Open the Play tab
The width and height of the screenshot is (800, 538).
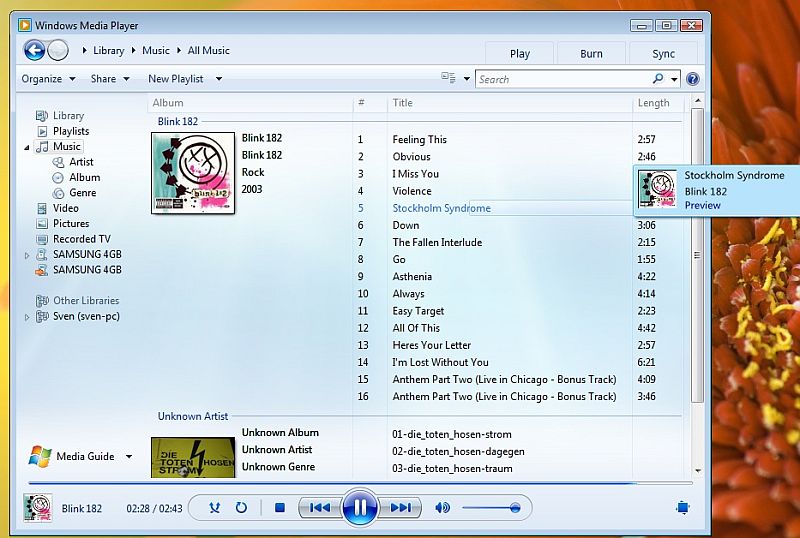(x=519, y=53)
